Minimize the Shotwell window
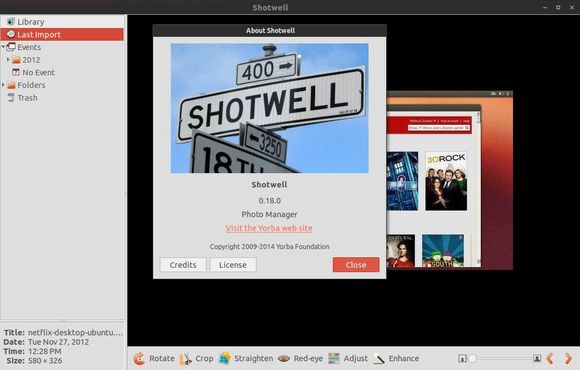 [x=545, y=7]
